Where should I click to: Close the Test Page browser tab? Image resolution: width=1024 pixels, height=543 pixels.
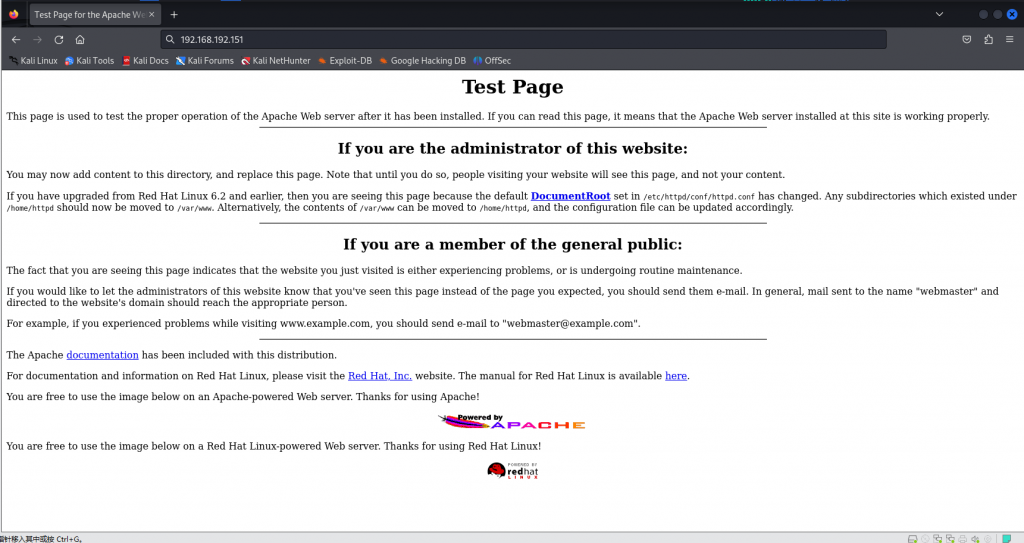point(152,14)
